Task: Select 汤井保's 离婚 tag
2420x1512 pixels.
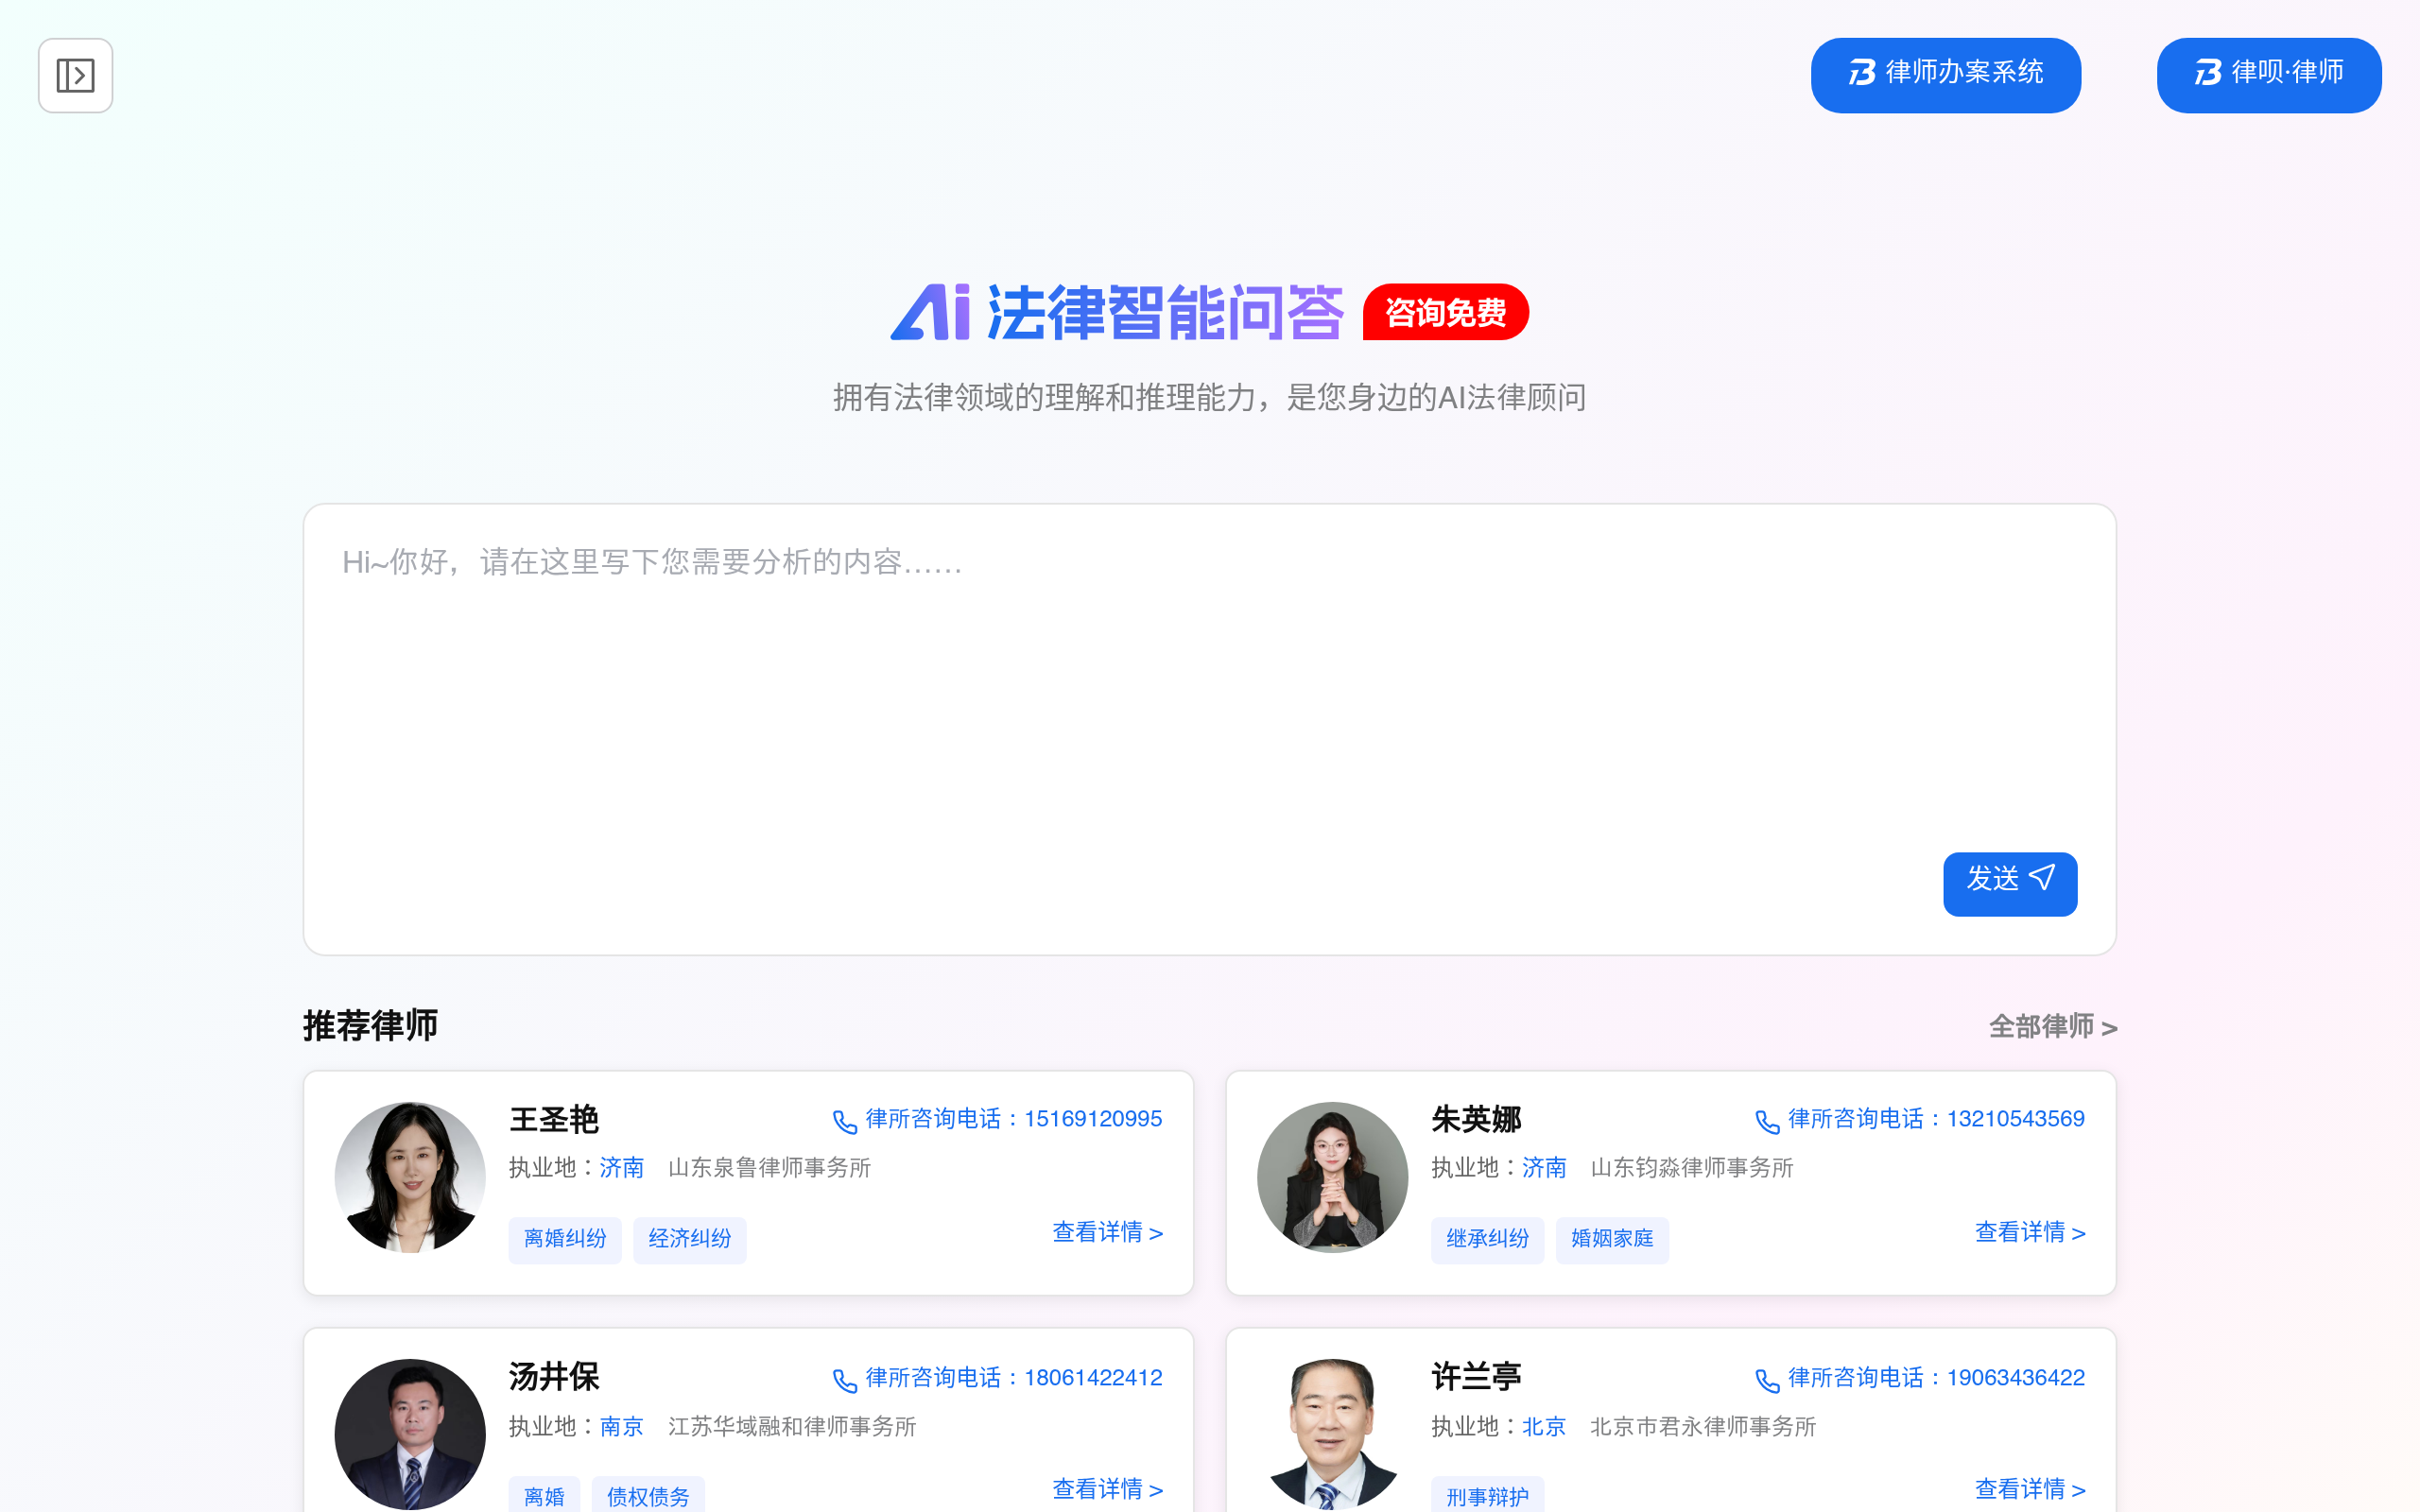Action: coord(544,1496)
